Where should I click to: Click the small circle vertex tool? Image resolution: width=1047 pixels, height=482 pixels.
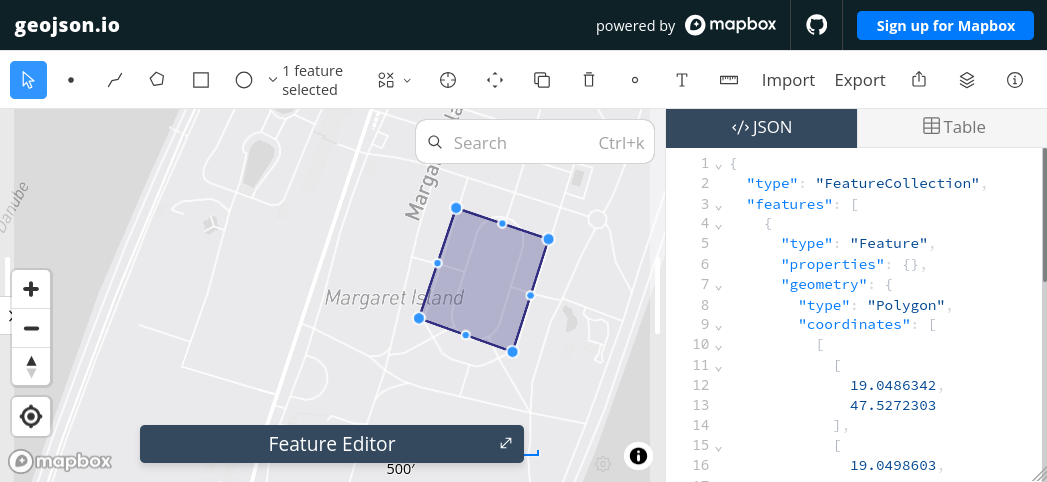[x=635, y=80]
